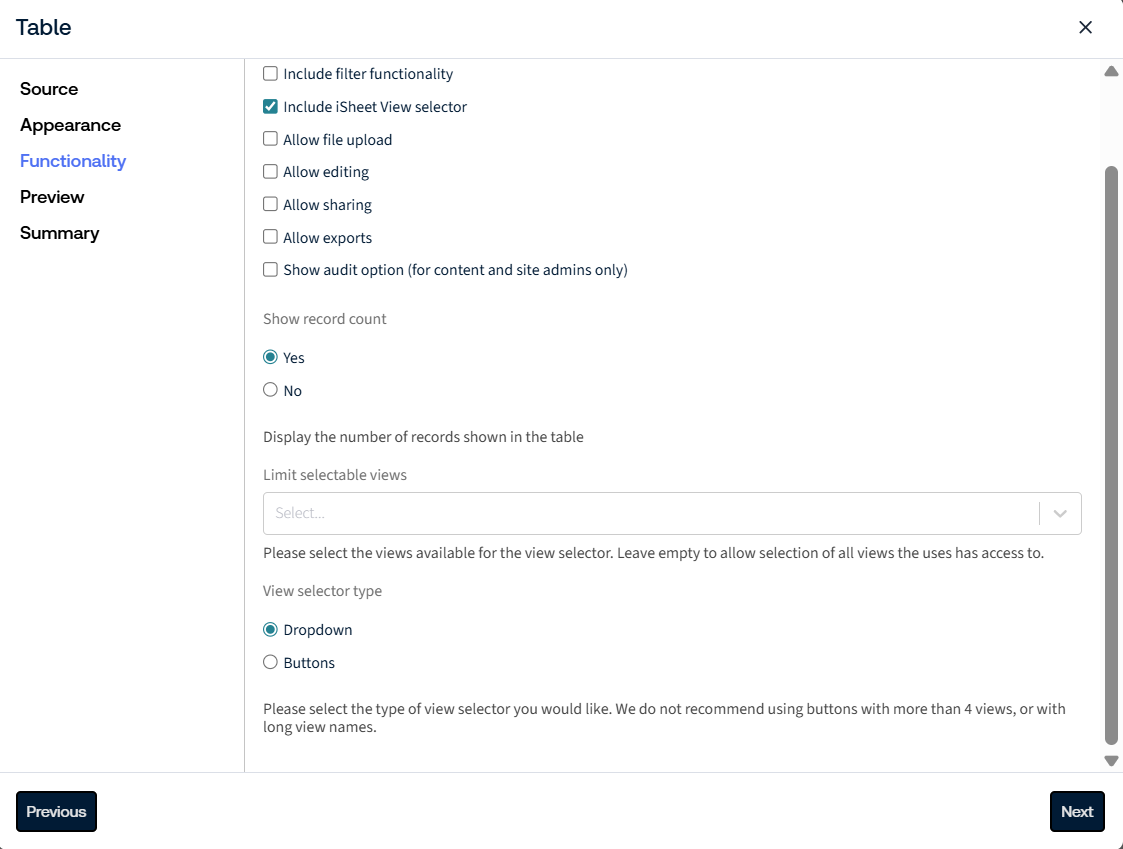
Task: Enable Include filter functionality checkbox
Action: (x=270, y=74)
